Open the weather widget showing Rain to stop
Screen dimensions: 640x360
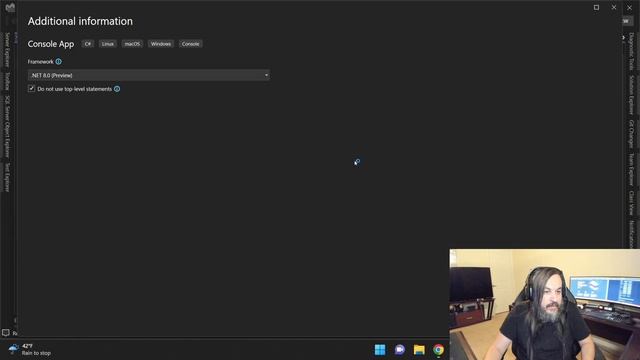pos(29,349)
